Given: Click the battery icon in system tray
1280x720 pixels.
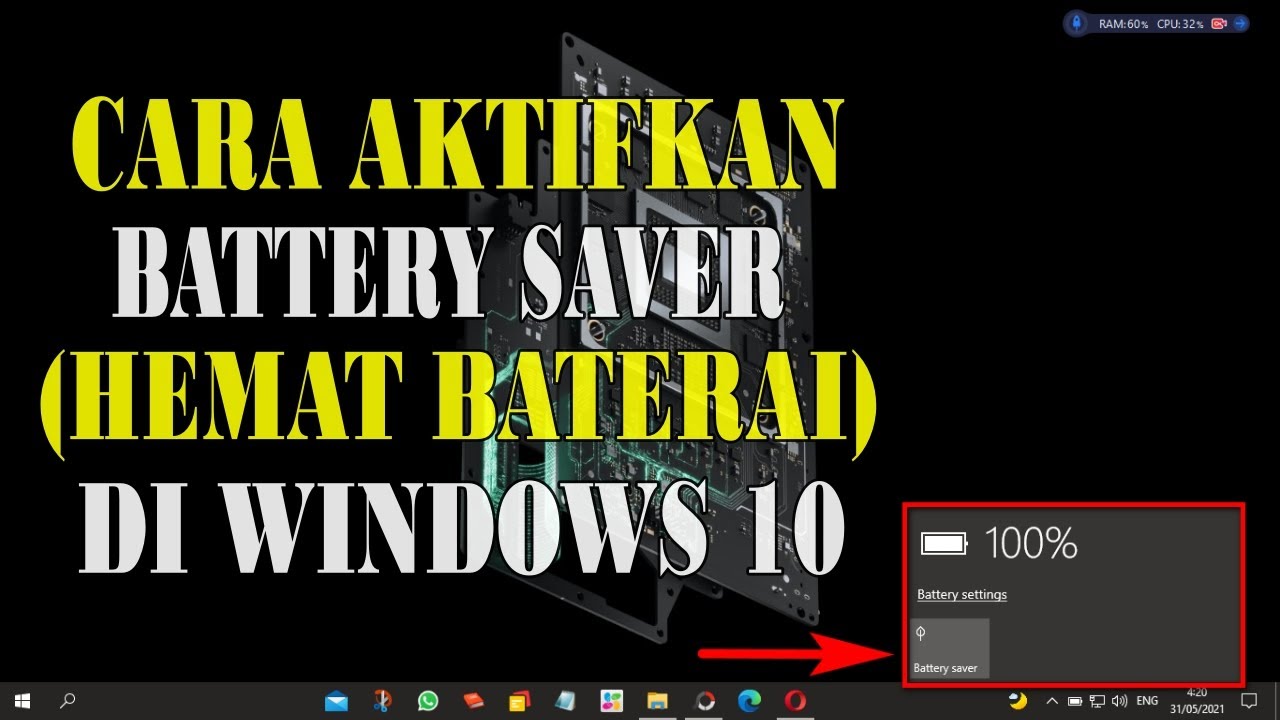Looking at the screenshot, I should click(x=1075, y=701).
